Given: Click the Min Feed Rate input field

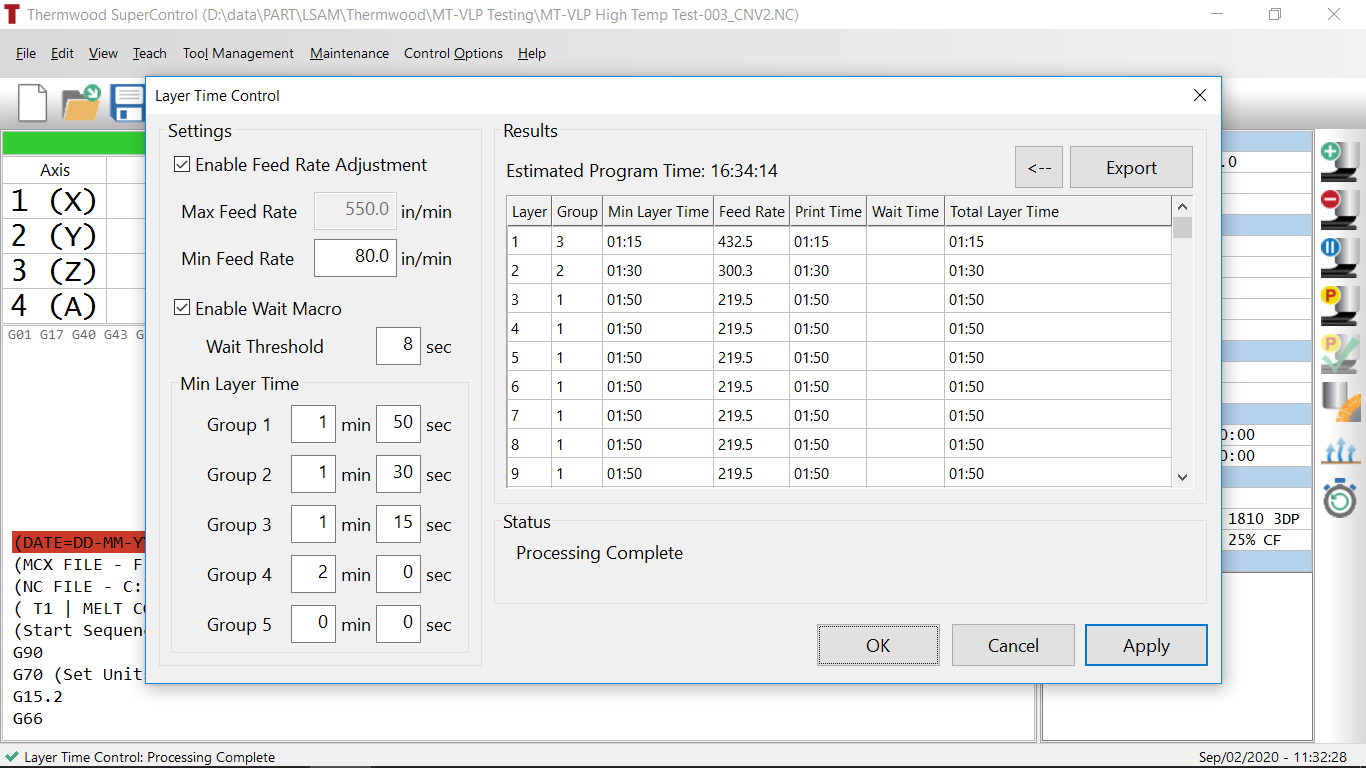Looking at the screenshot, I should click(355, 258).
